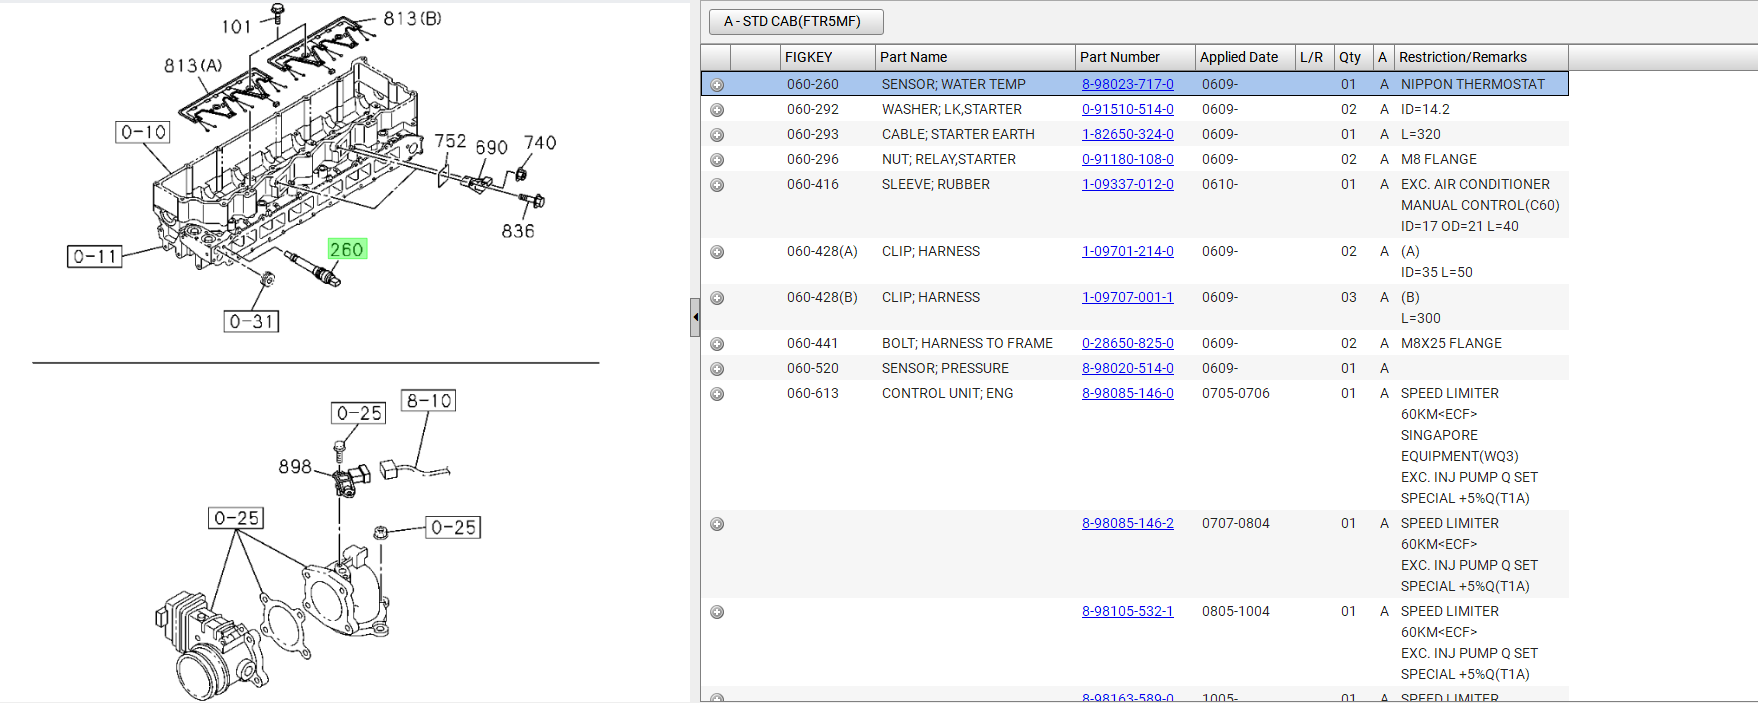Open part number link 8-98023-717-0
The height and width of the screenshot is (703, 1758).
click(1127, 84)
